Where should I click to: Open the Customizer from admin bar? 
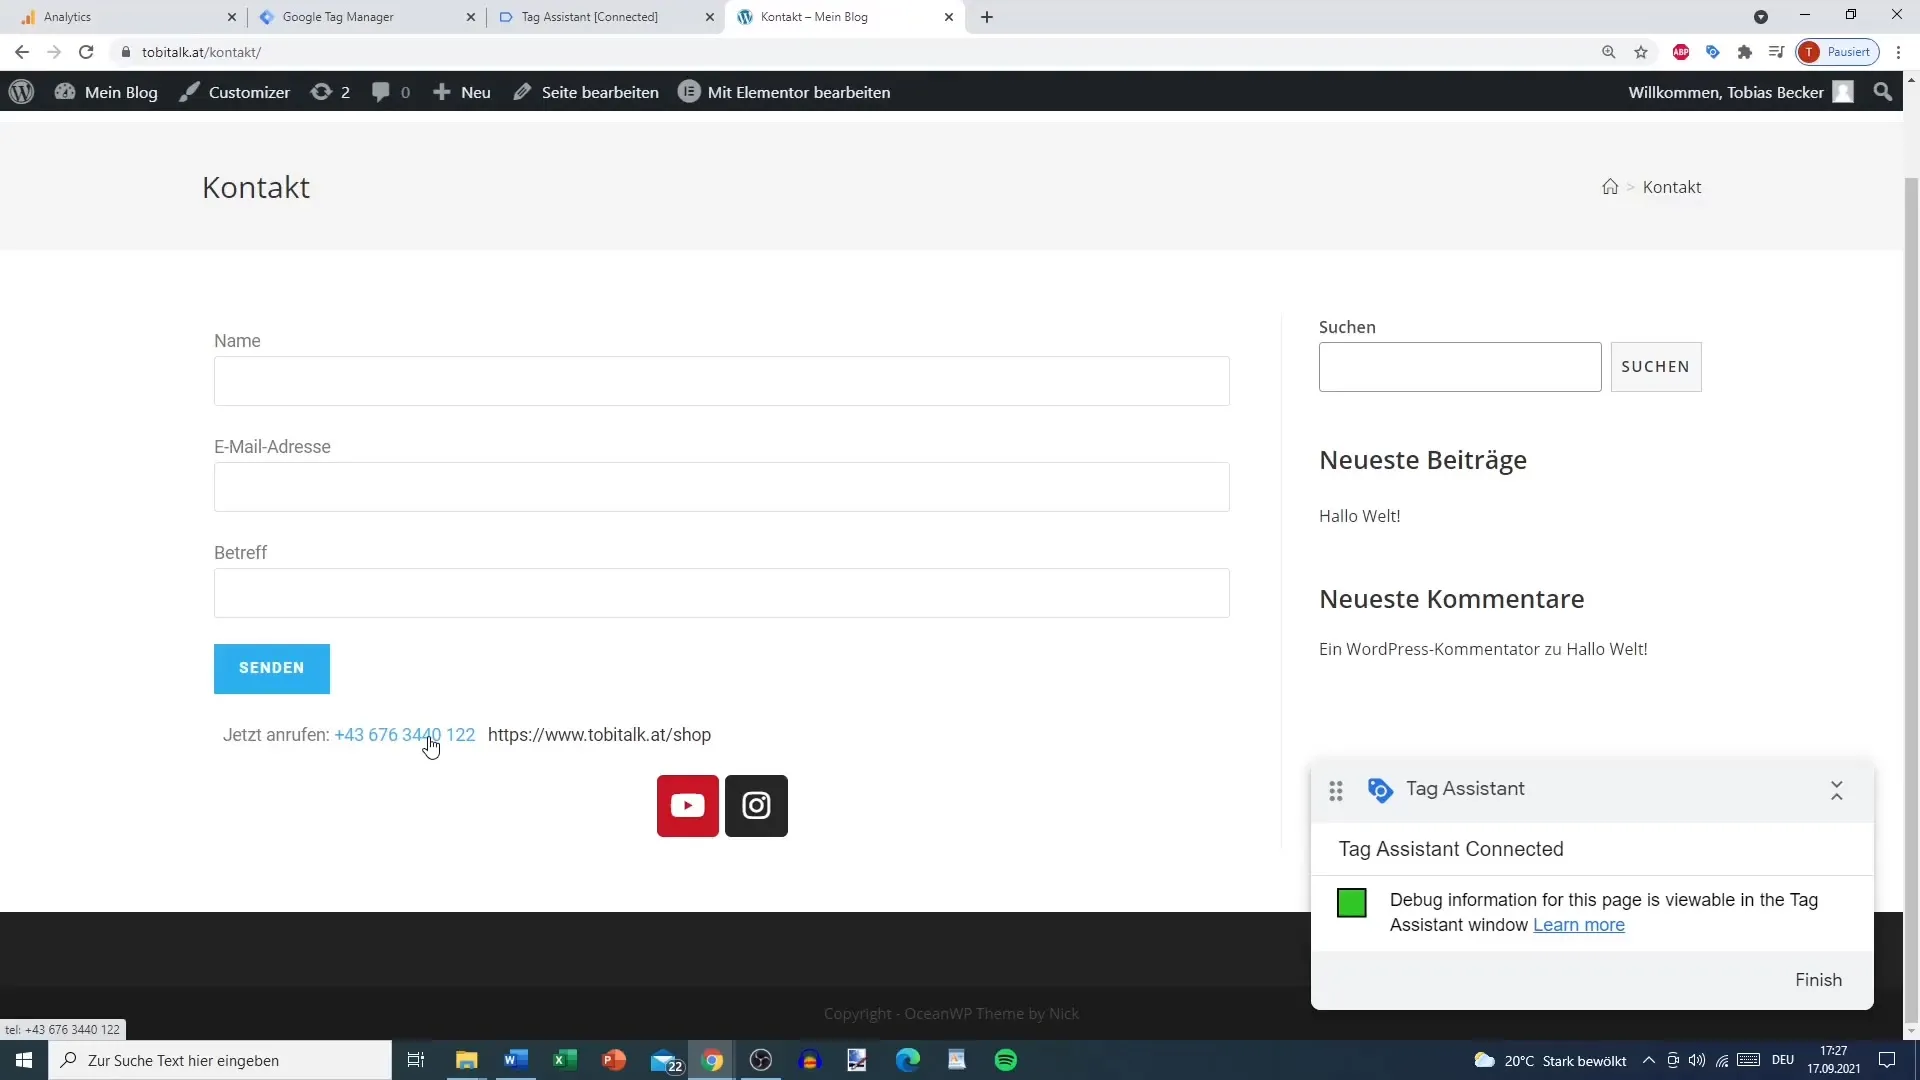click(x=234, y=92)
